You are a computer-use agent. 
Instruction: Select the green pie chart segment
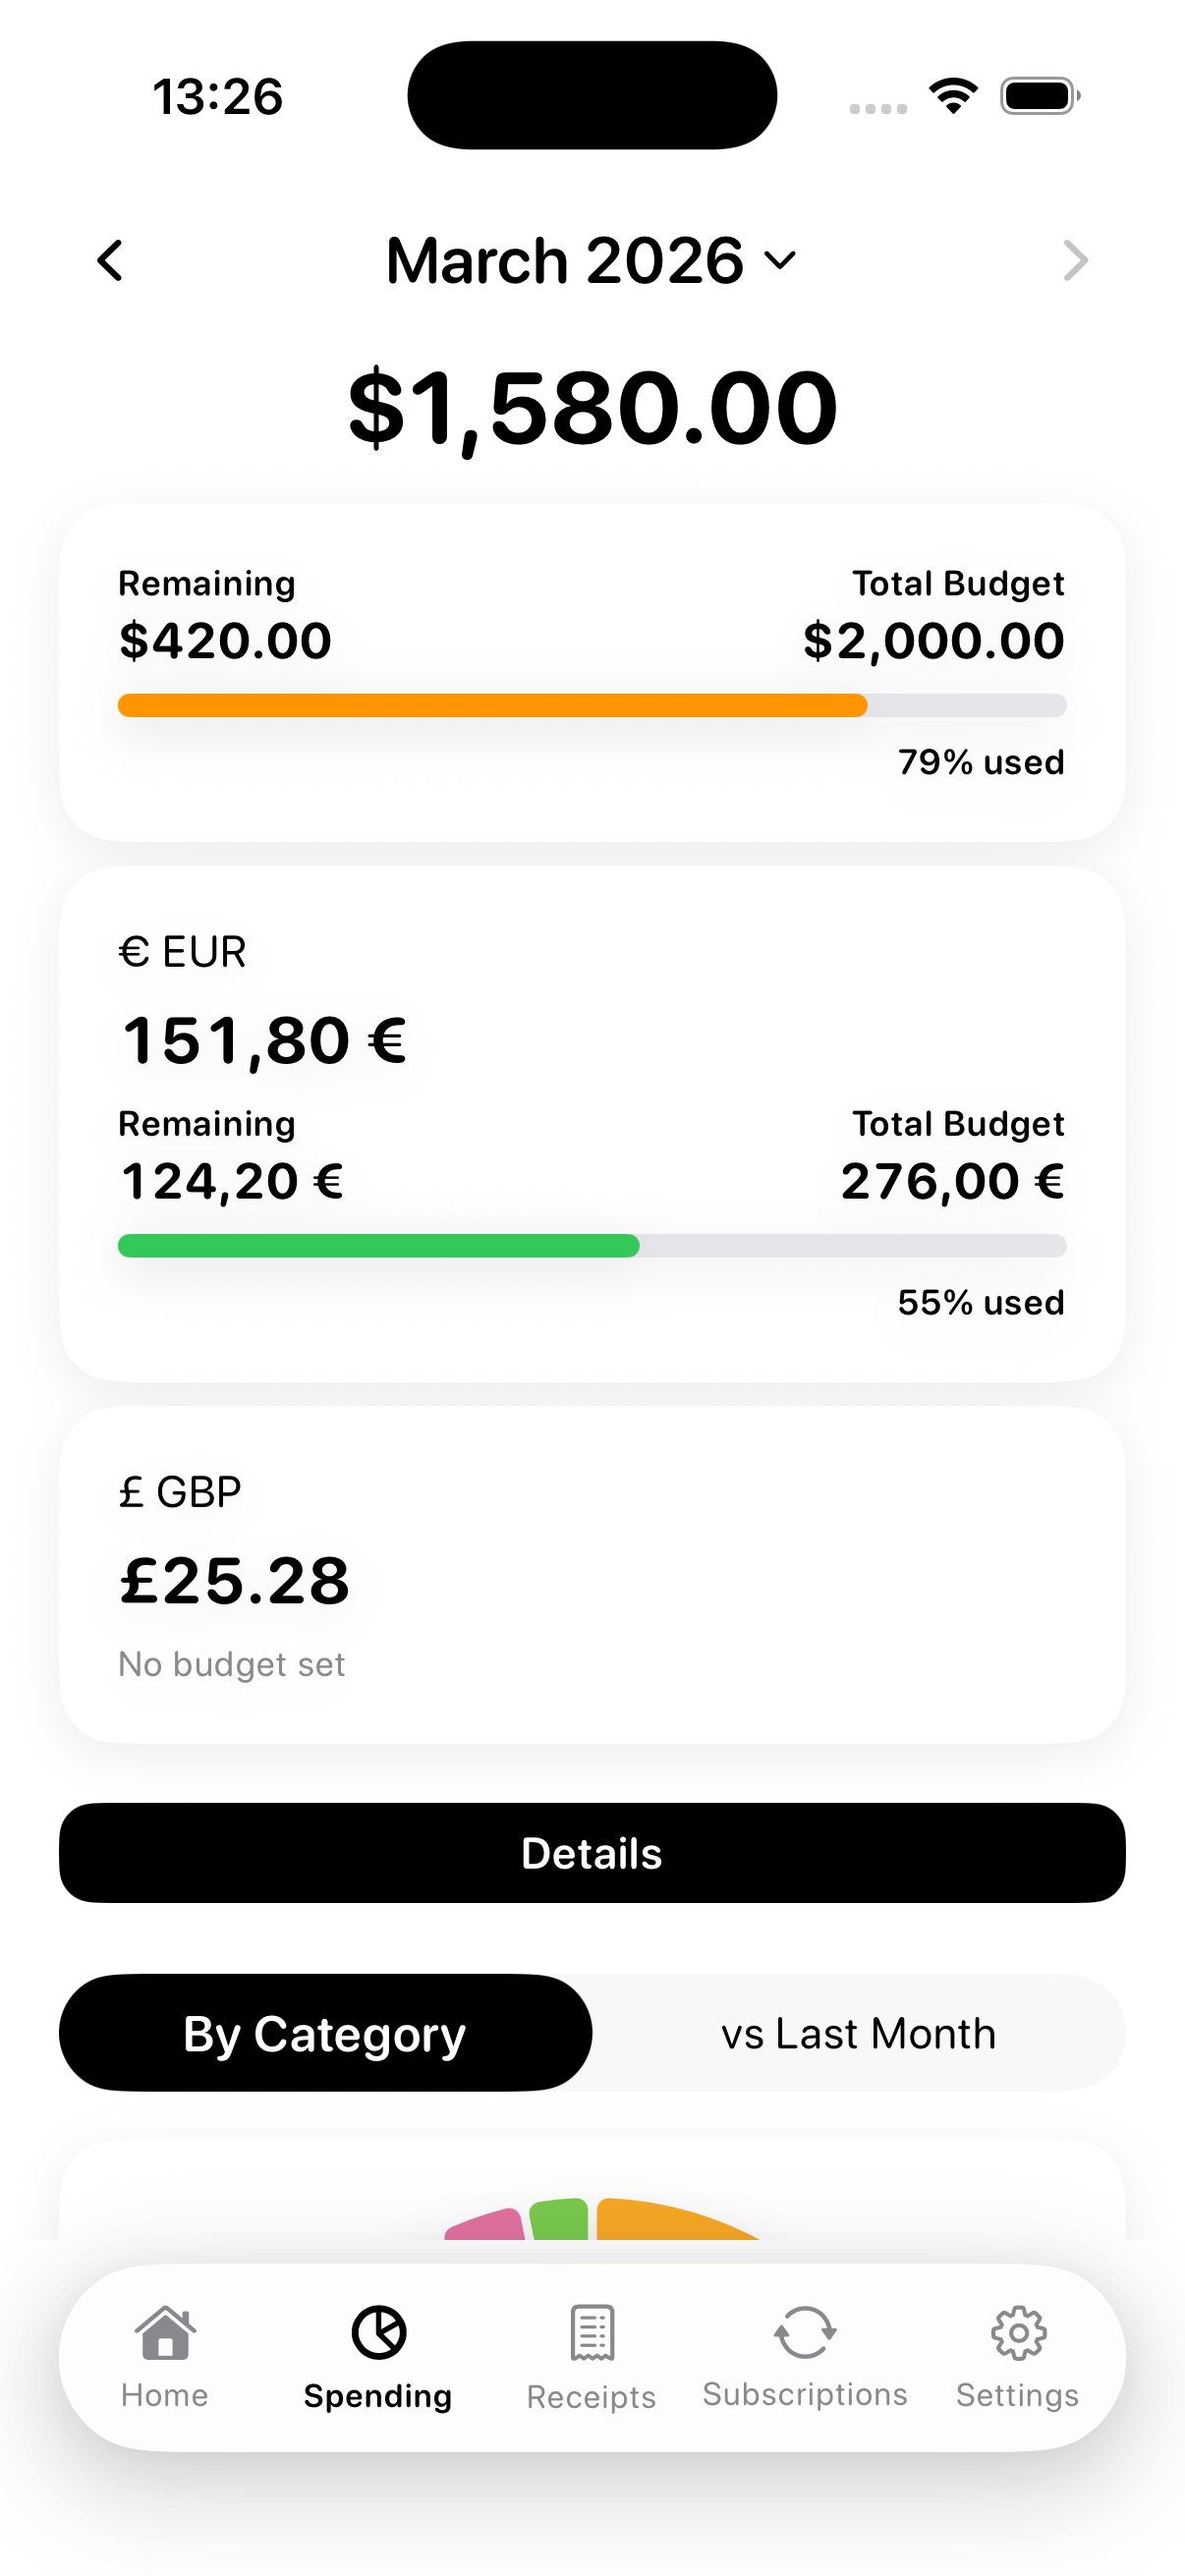559,2219
